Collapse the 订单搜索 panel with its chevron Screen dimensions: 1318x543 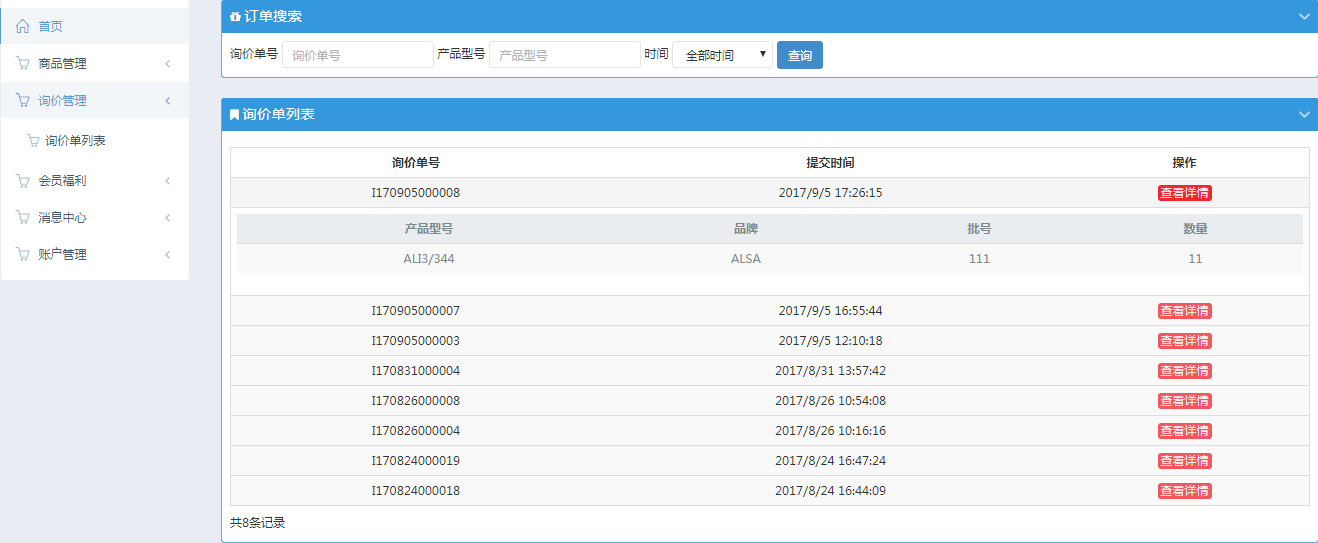click(x=1303, y=17)
